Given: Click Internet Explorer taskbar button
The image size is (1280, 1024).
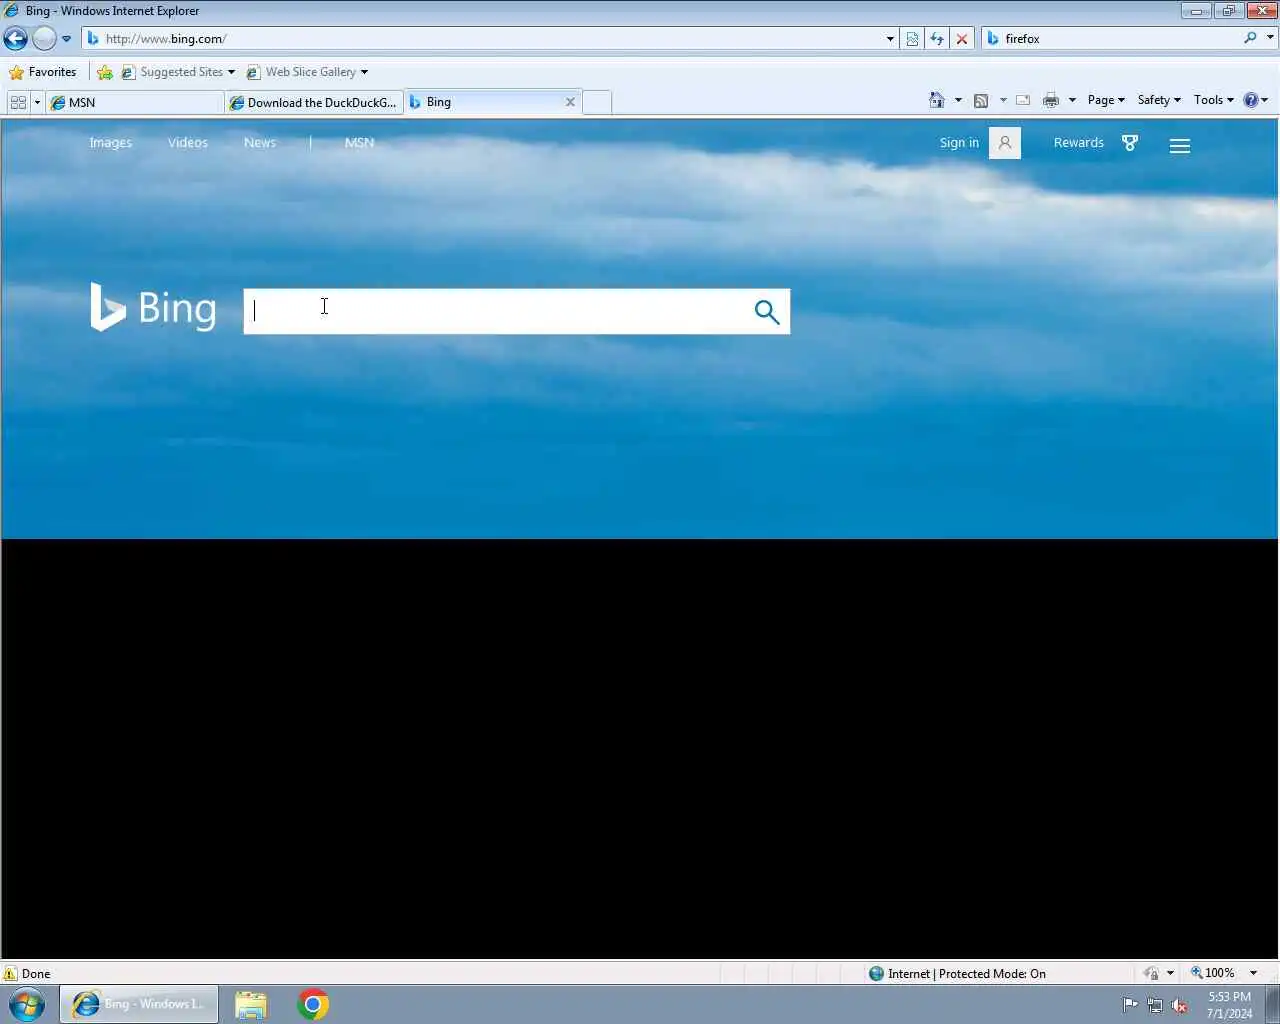Looking at the screenshot, I should (x=139, y=1004).
